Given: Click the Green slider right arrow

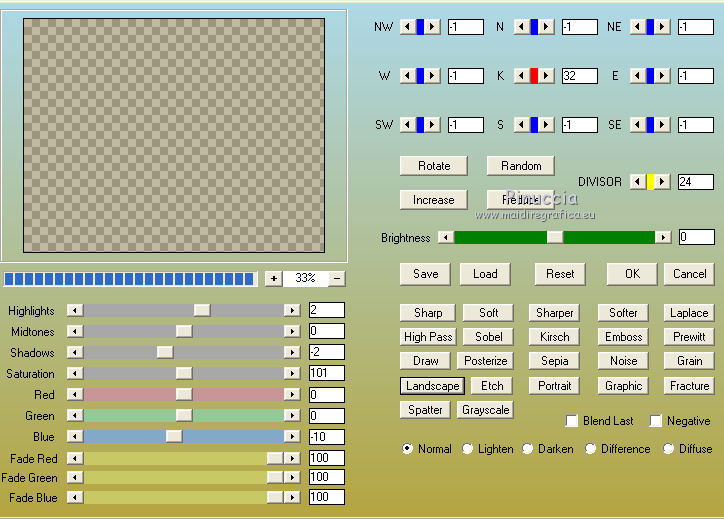Looking at the screenshot, I should pyautogui.click(x=292, y=416).
